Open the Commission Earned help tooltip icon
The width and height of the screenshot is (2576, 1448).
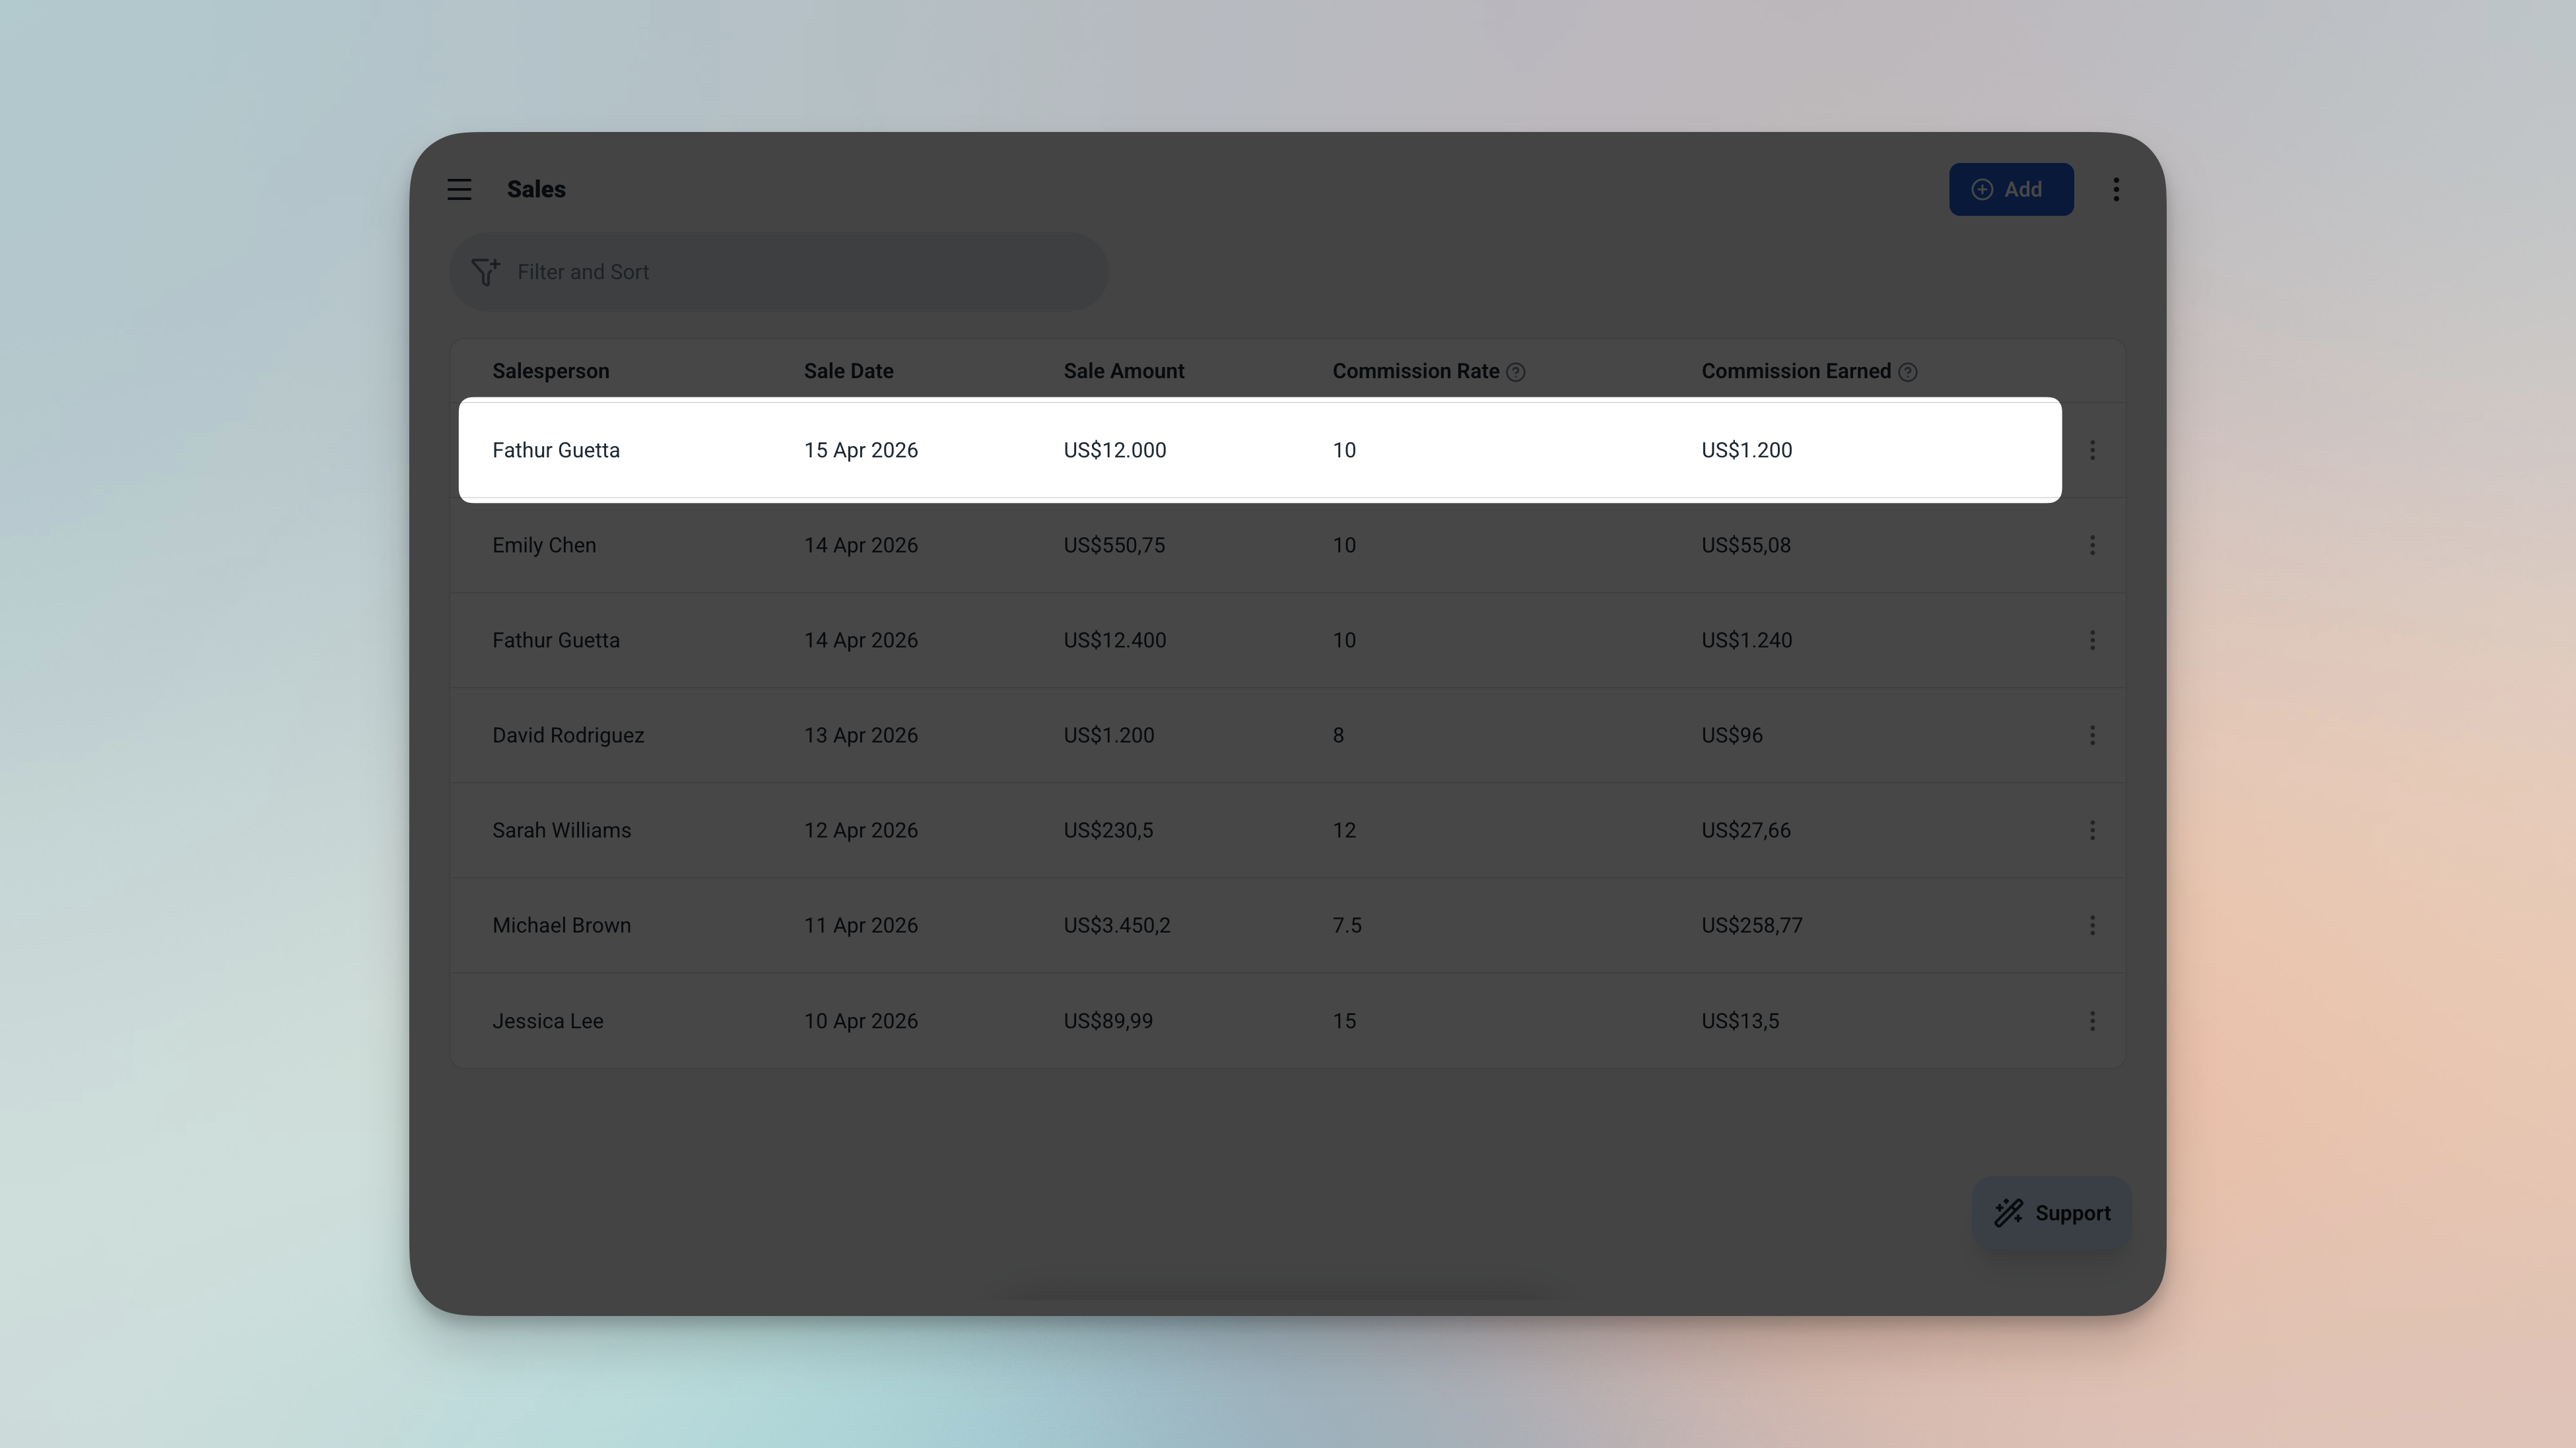click(x=1908, y=371)
